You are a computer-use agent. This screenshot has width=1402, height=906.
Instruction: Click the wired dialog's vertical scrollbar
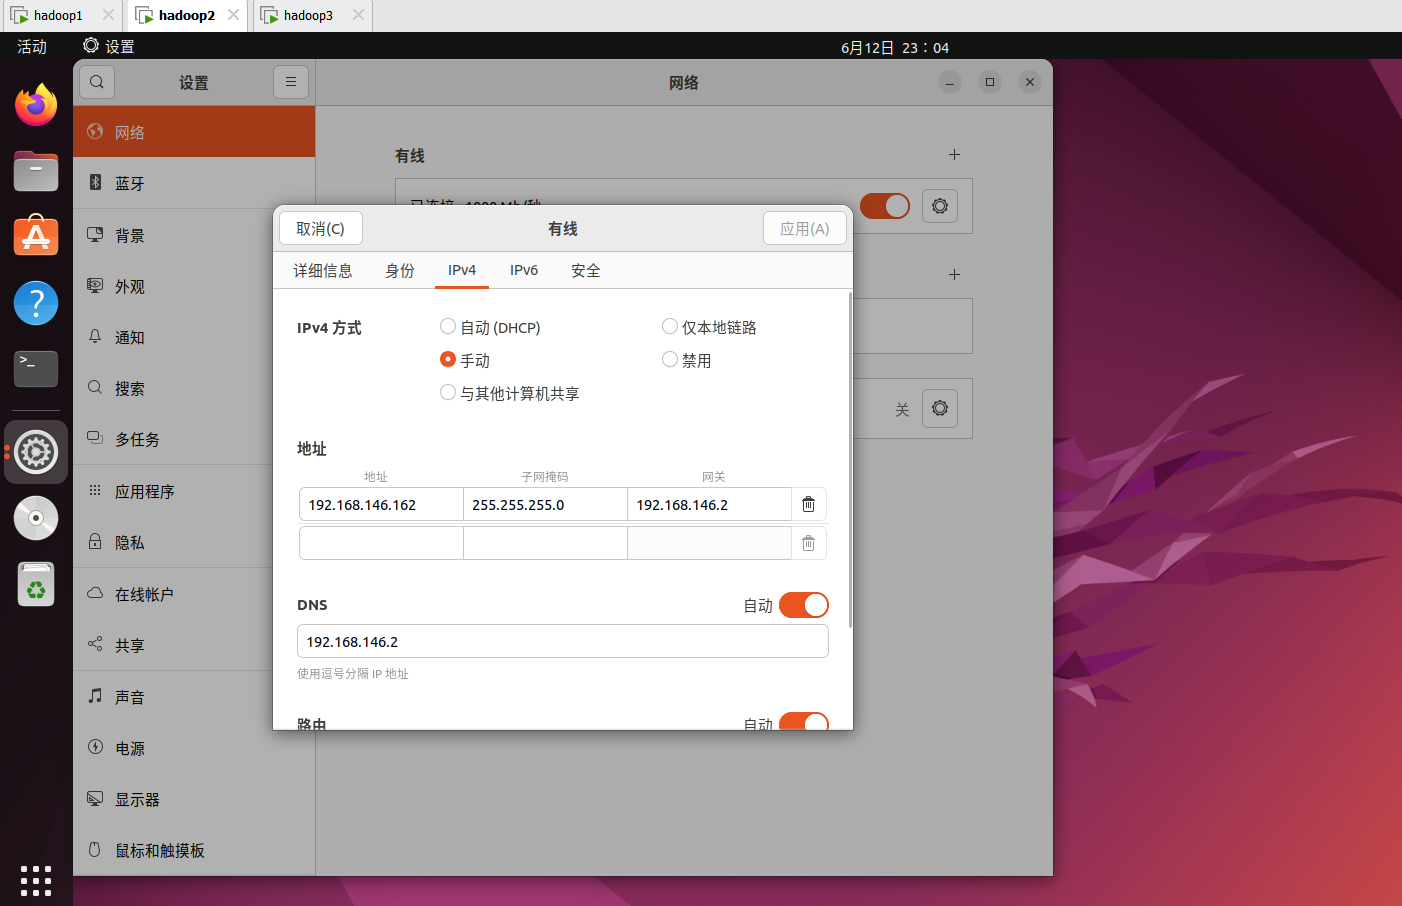[x=851, y=460]
